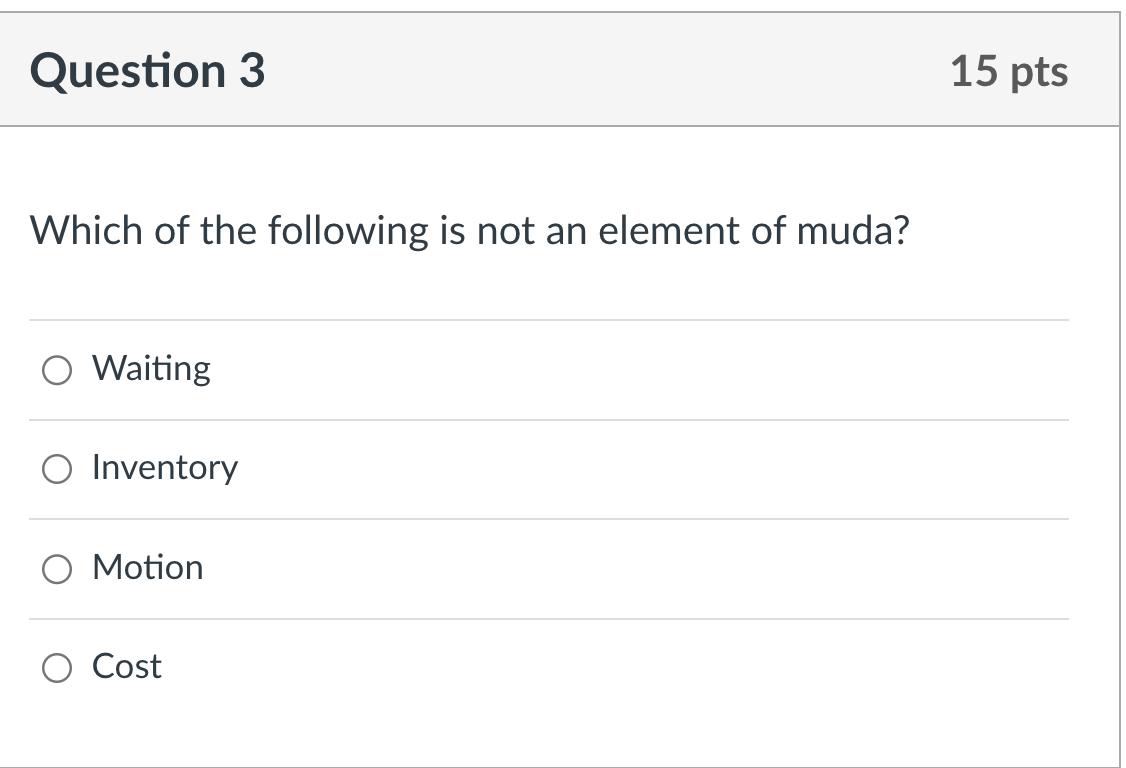1126x768 pixels.
Task: Pick Inventory as the answer choice
Action: [57, 468]
